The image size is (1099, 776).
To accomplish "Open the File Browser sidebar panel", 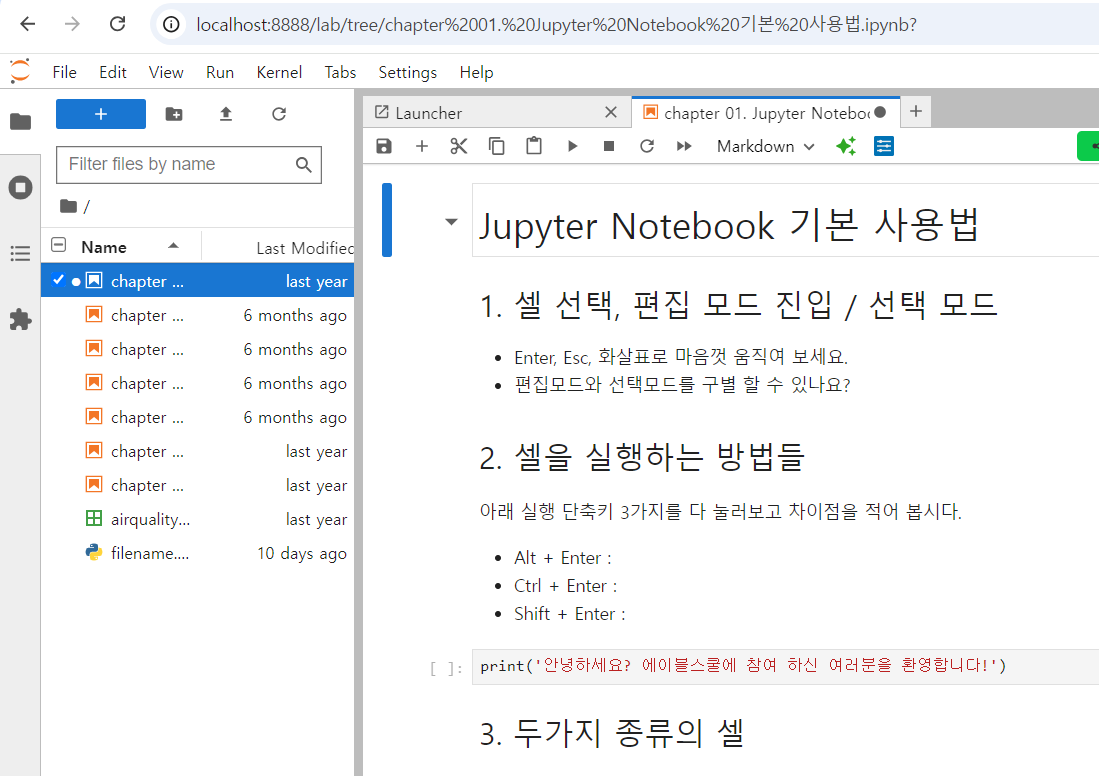I will tap(20, 121).
